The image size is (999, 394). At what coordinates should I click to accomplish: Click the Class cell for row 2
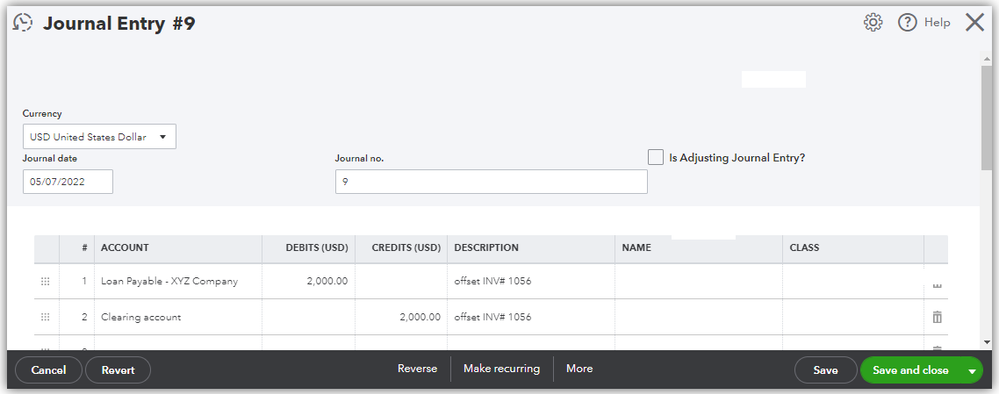853,317
